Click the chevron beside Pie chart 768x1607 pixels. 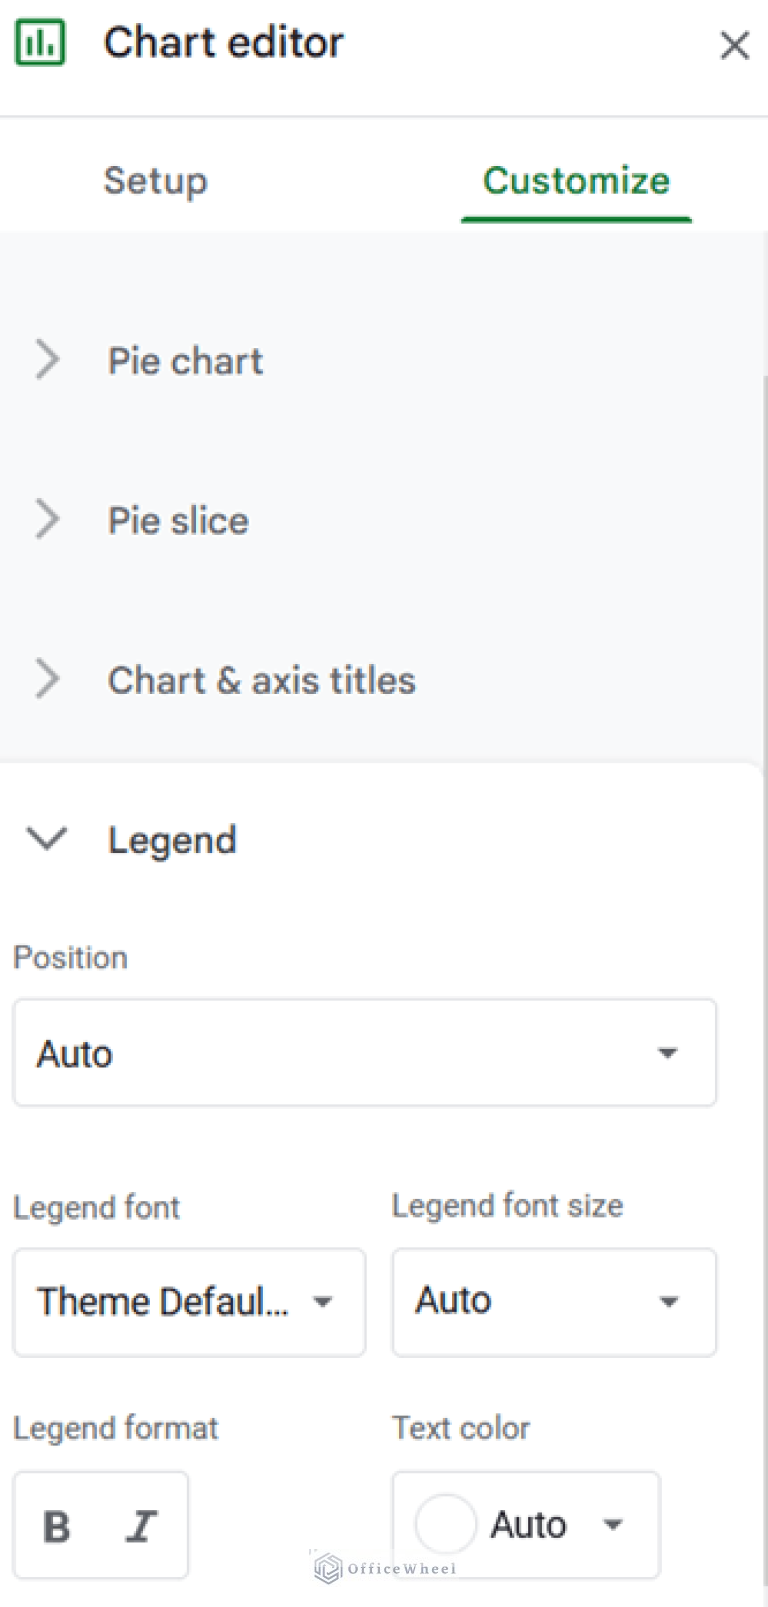47,360
